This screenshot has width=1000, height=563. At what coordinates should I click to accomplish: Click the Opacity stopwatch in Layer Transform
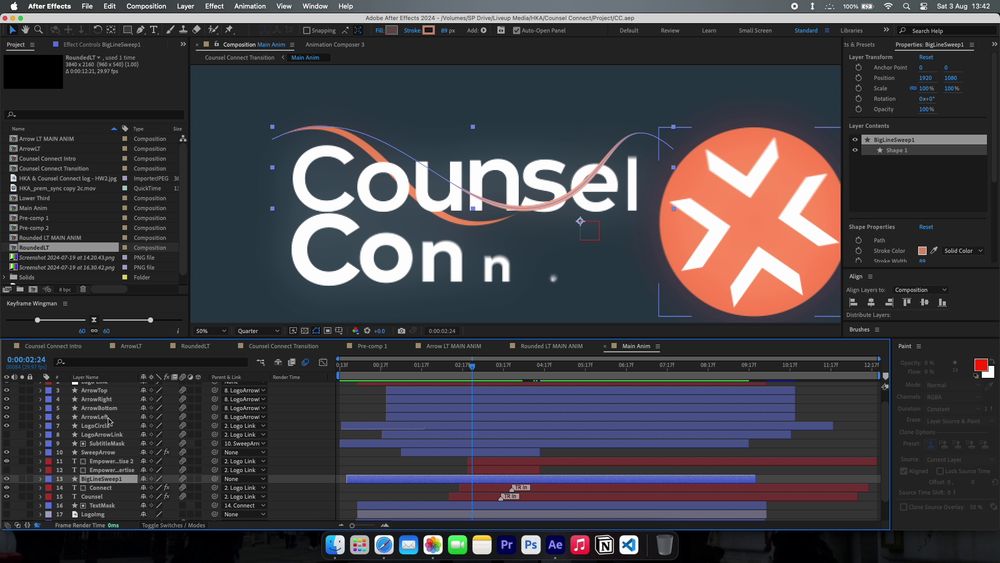pos(858,109)
